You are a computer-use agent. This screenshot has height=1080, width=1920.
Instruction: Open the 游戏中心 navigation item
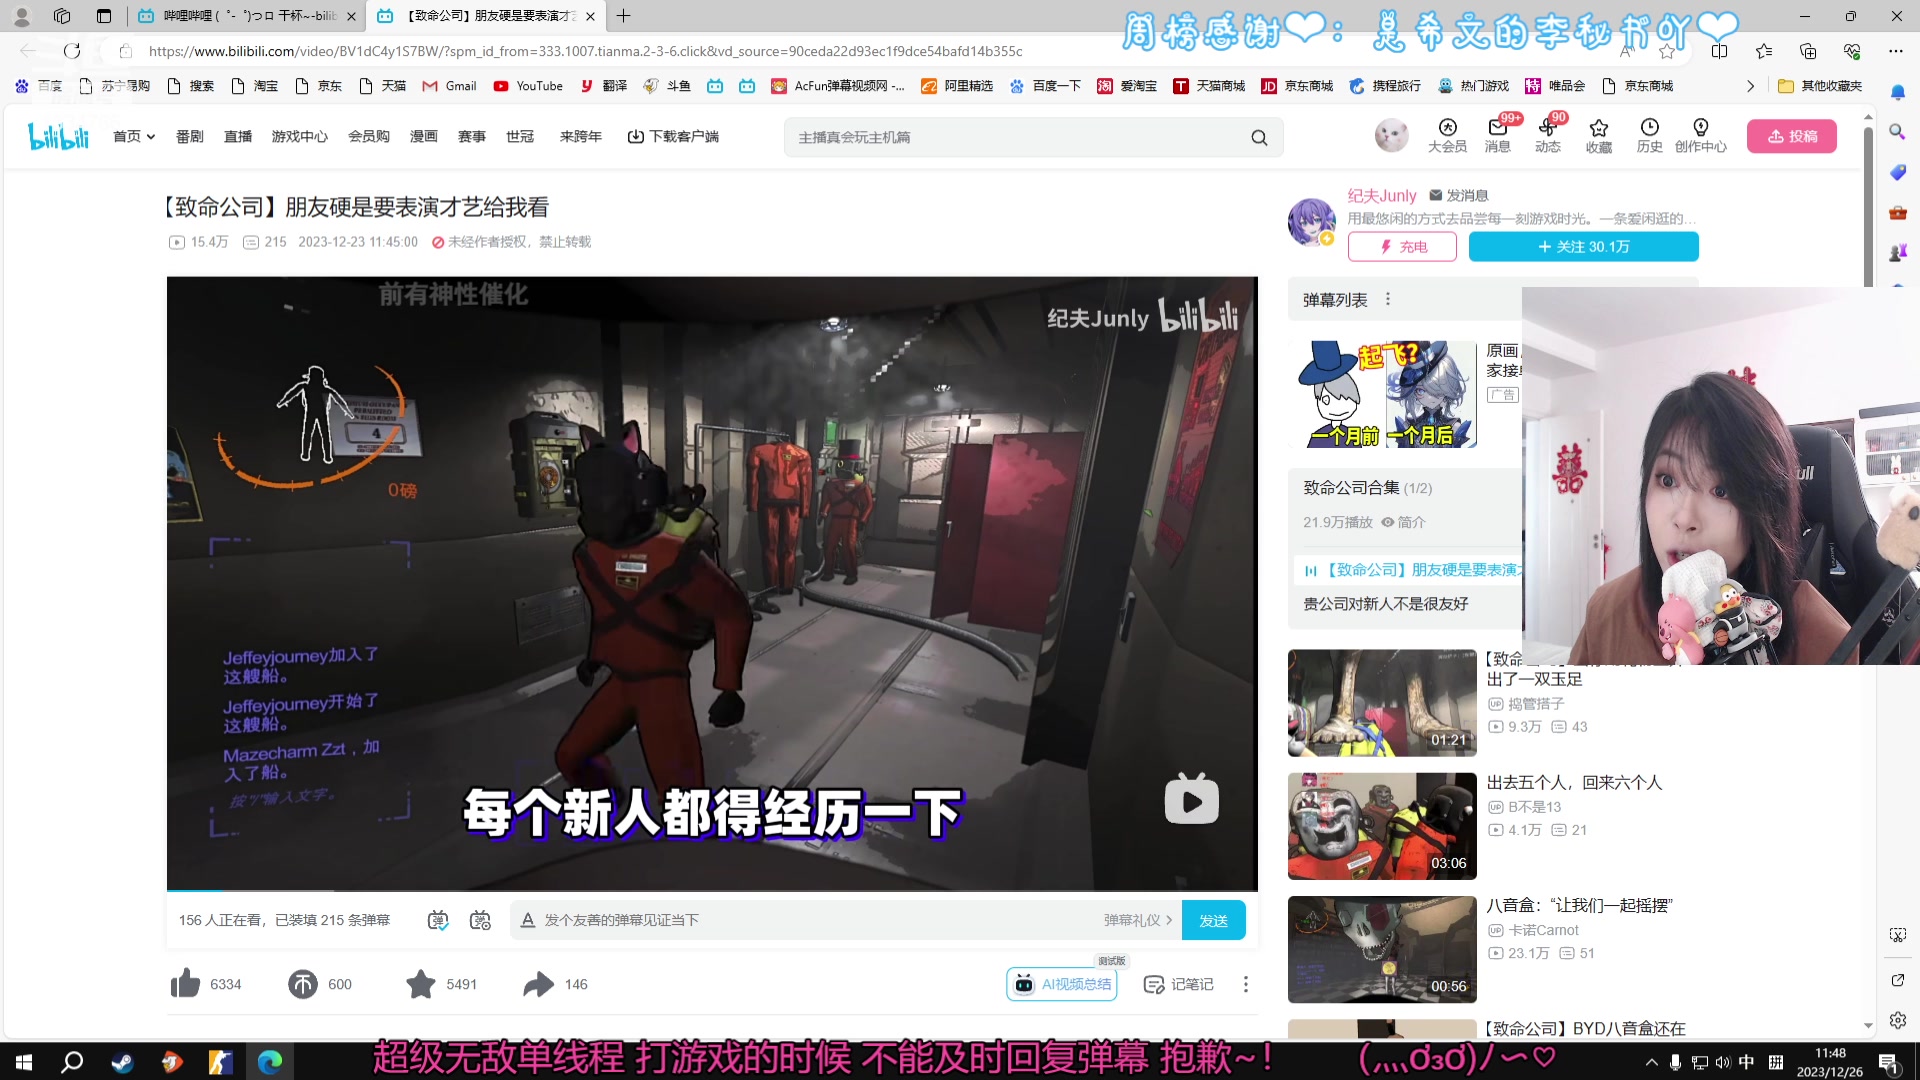299,137
